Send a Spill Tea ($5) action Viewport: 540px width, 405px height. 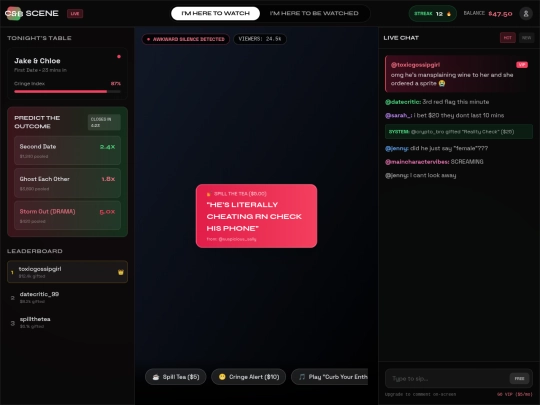click(x=176, y=377)
